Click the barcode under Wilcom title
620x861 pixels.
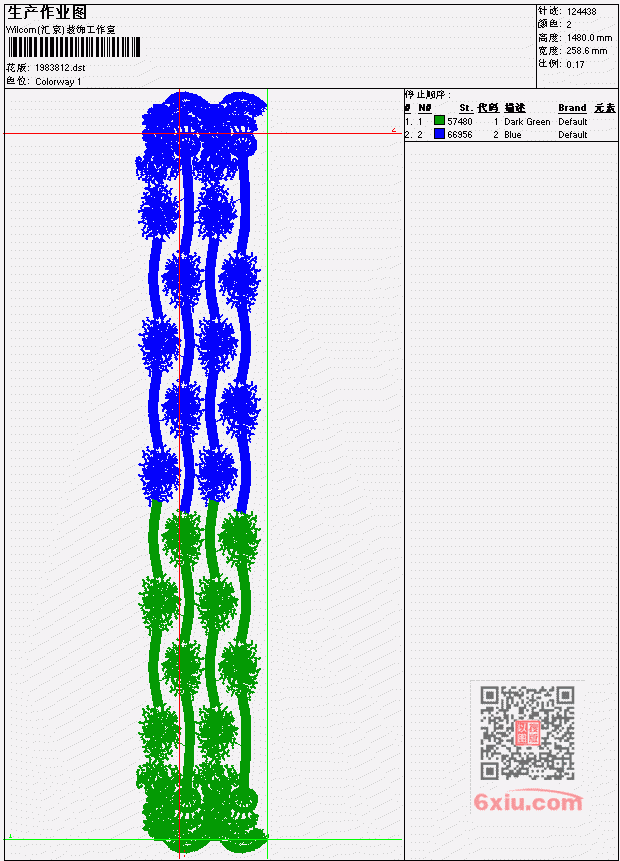pyautogui.click(x=74, y=47)
